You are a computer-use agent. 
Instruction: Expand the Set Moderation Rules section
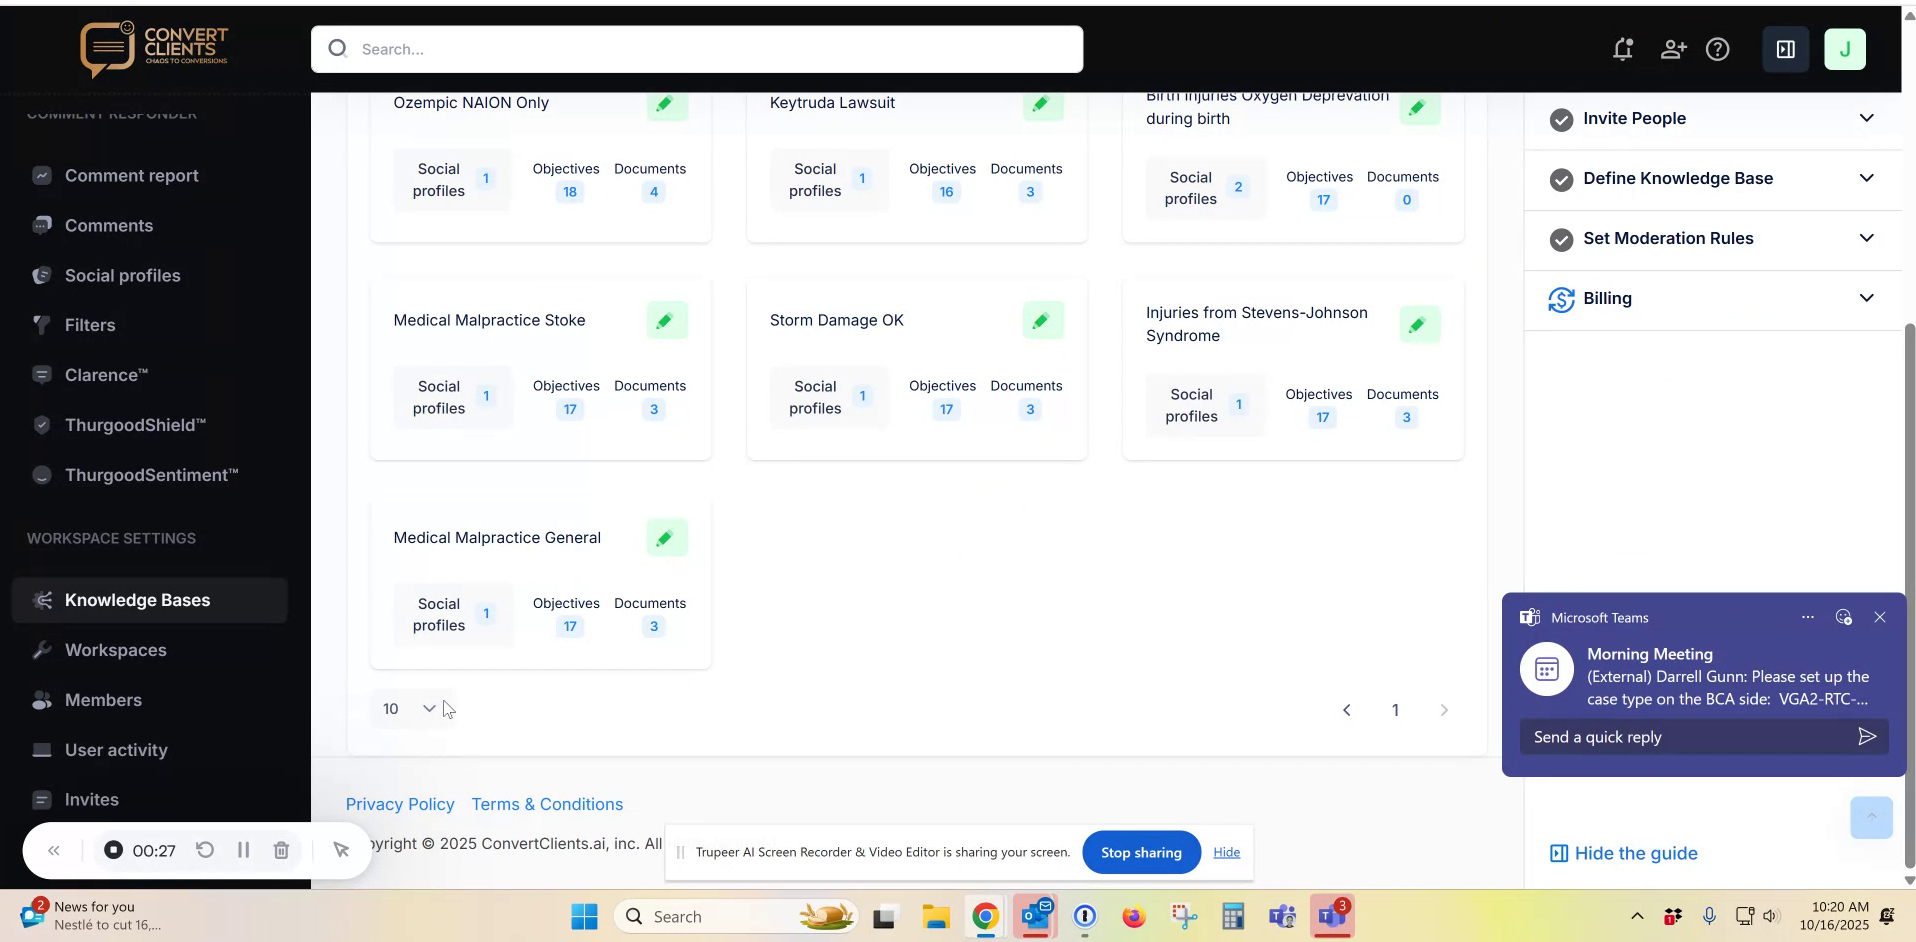tap(1866, 238)
